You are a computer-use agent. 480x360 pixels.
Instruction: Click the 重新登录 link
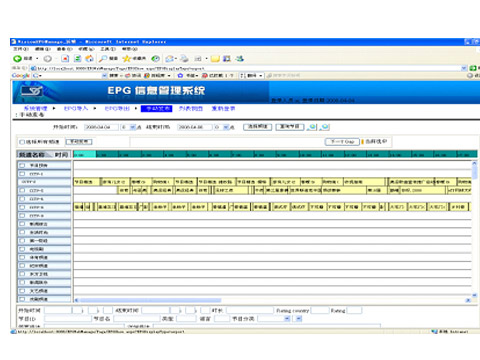pos(223,108)
